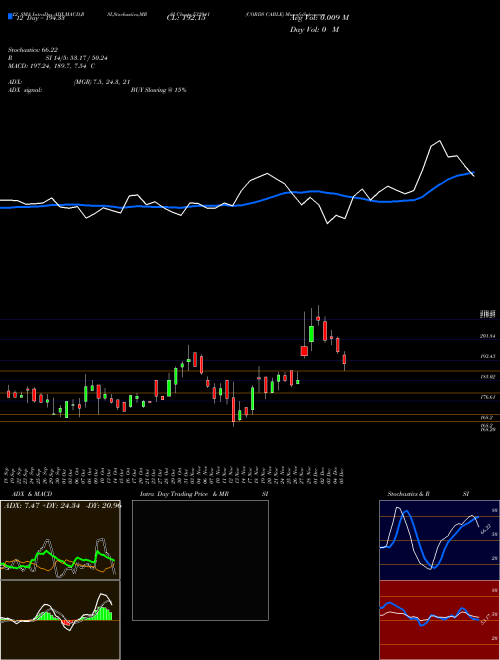Viewport: 500px width, 660px height.
Task: Click the 'Intra Day Trading Price & MR' title
Action: (184, 494)
